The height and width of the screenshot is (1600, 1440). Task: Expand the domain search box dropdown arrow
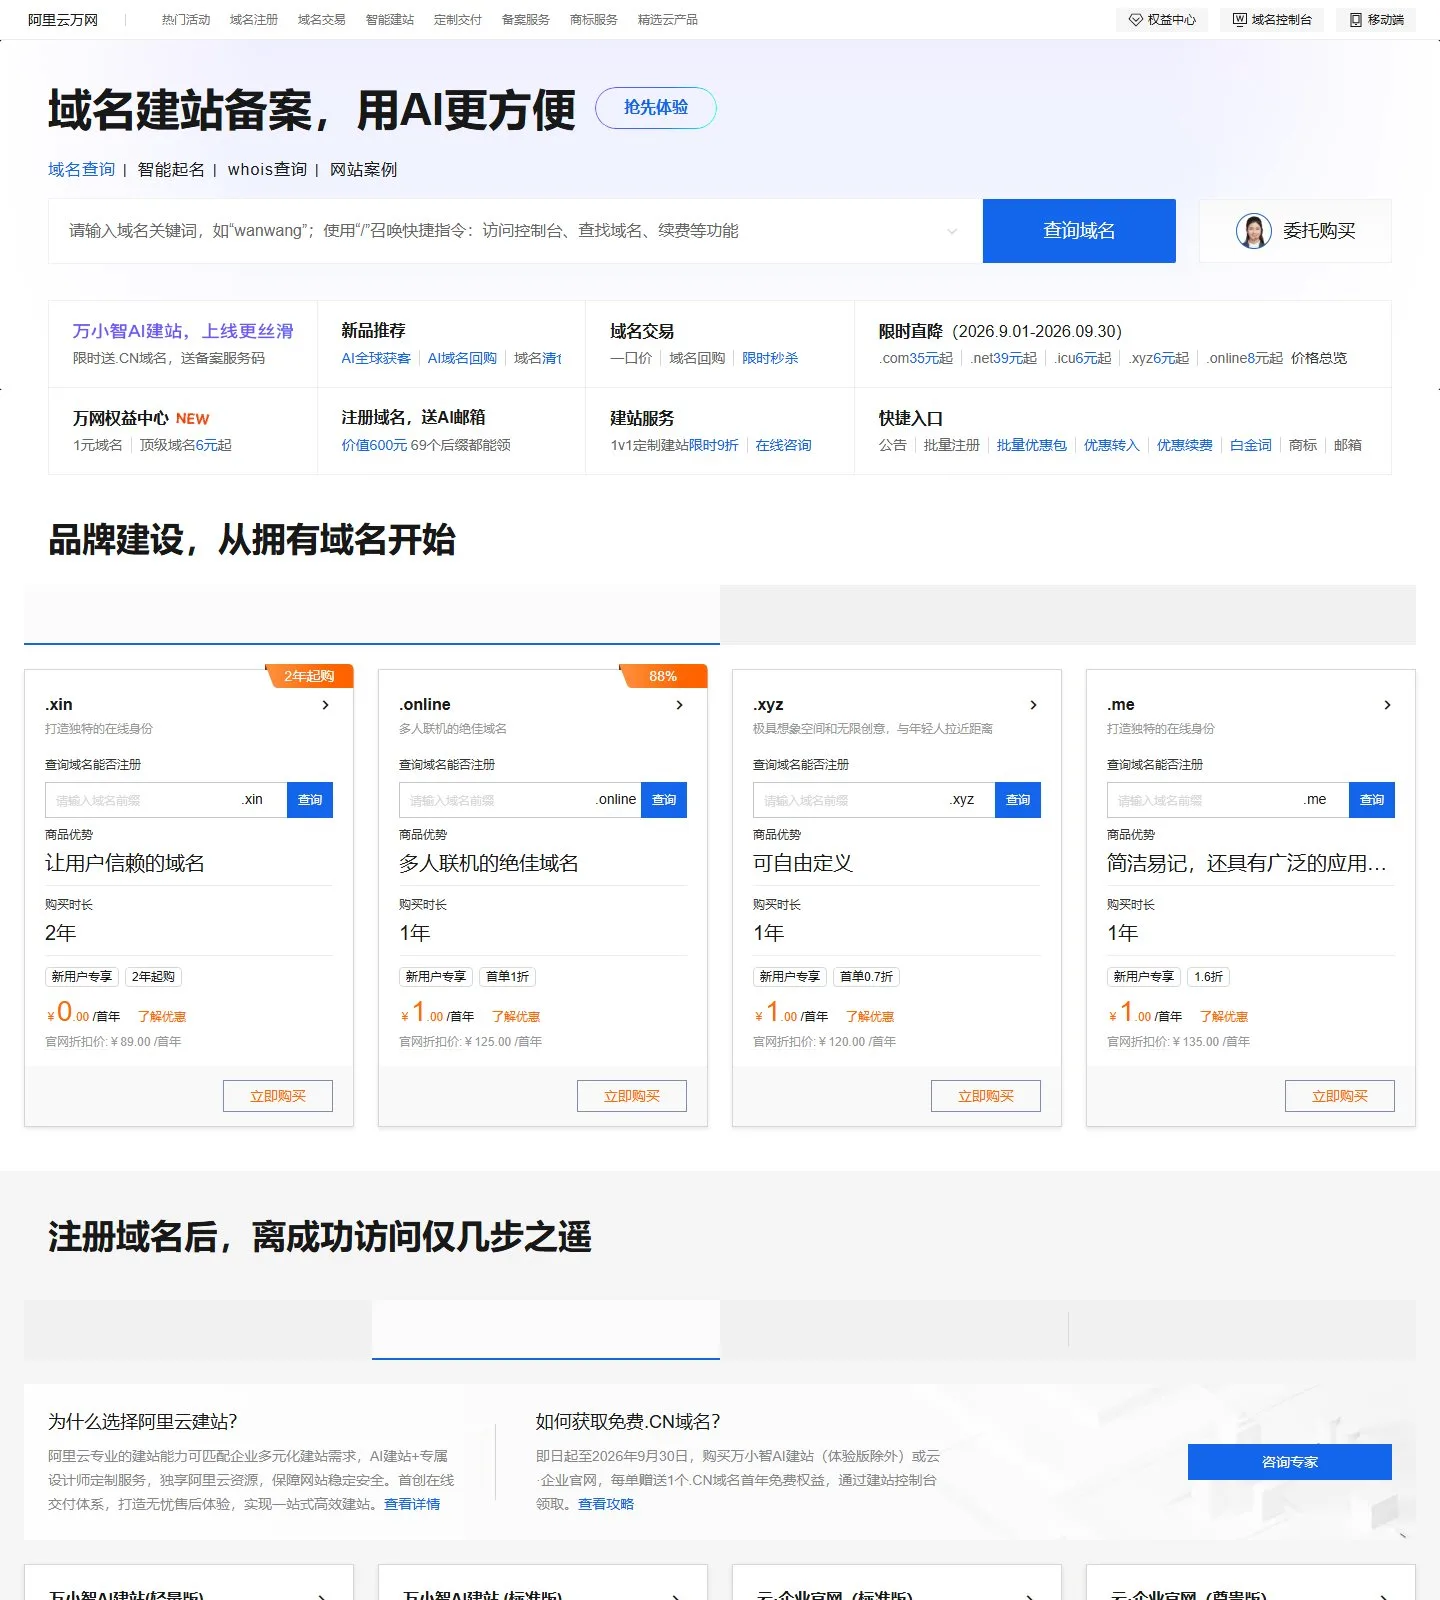(x=952, y=231)
